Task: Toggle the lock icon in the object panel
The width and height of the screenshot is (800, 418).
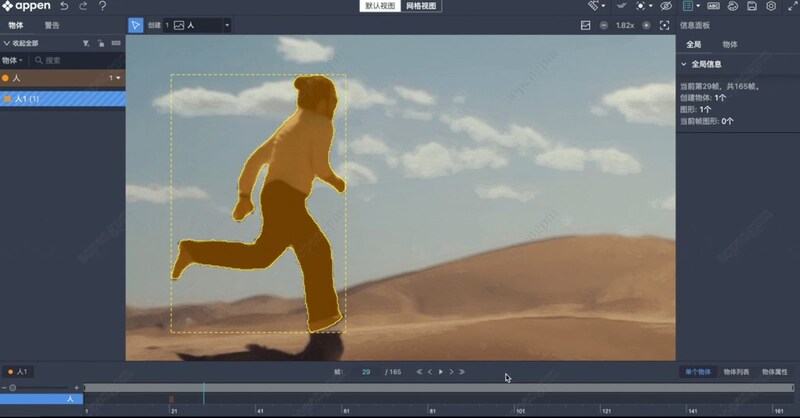Action: click(x=101, y=44)
